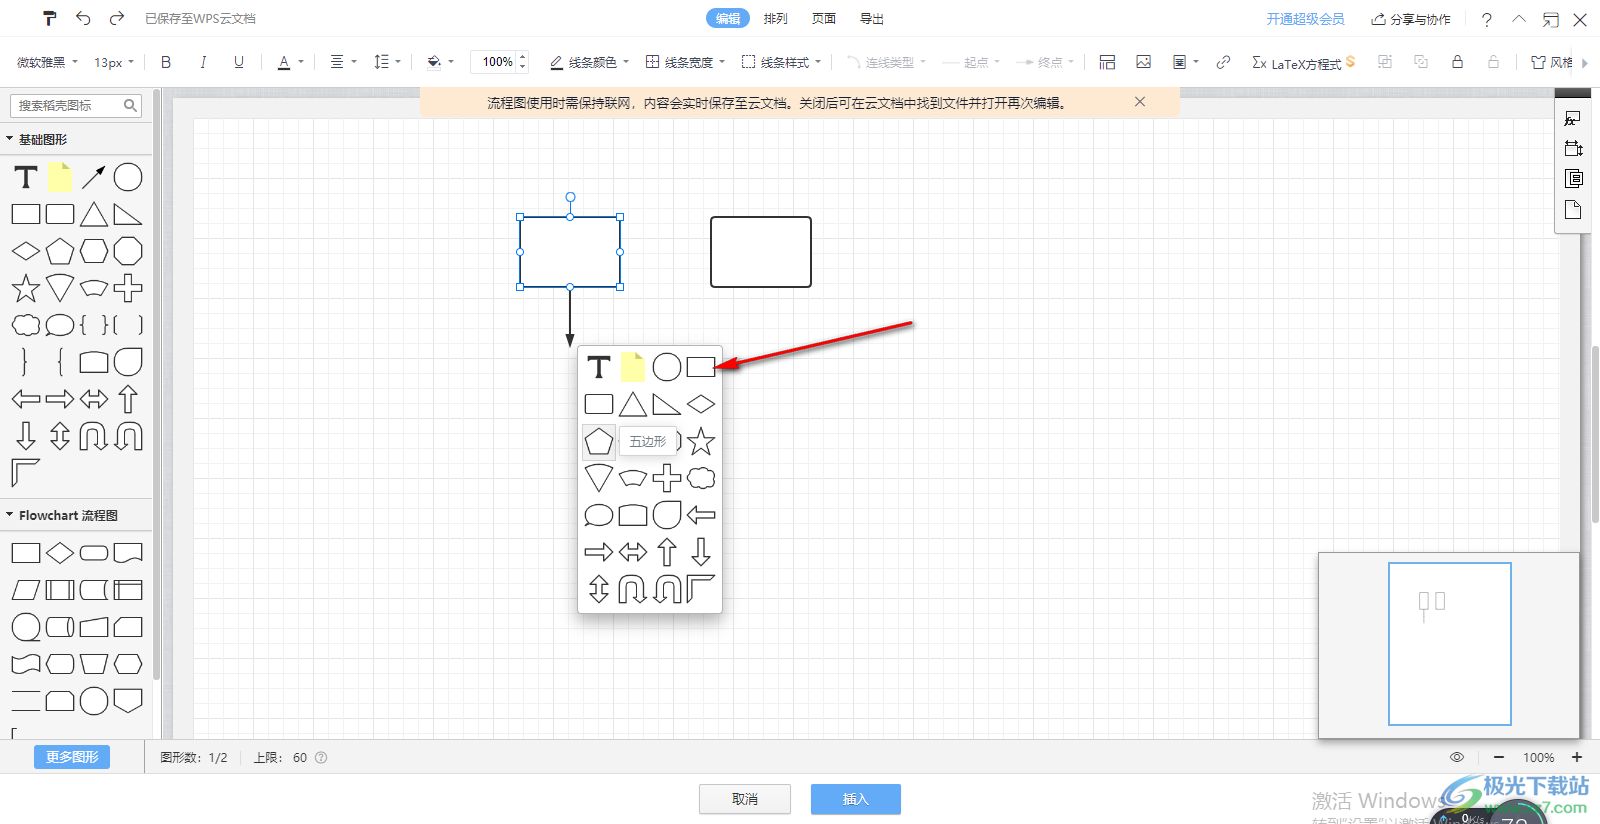Open the 线条颜色 line color menu
This screenshot has height=824, width=1600.
tap(590, 62)
